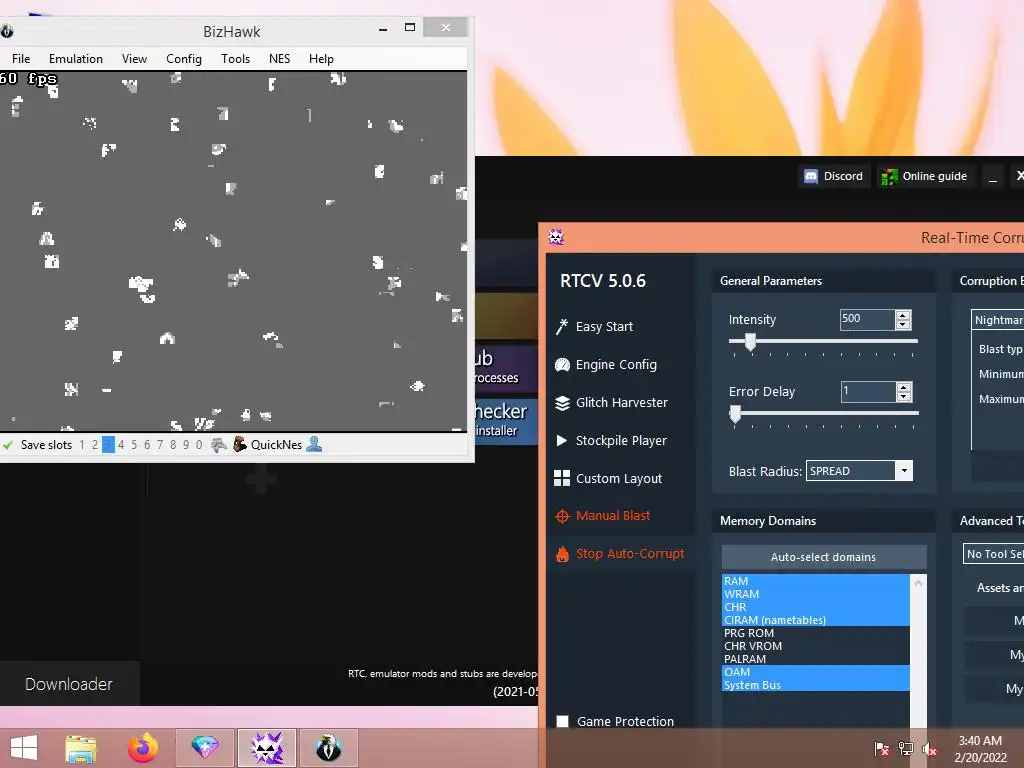Click the Custom Layout grid icon
The width and height of the screenshot is (1024, 768).
coord(562,478)
